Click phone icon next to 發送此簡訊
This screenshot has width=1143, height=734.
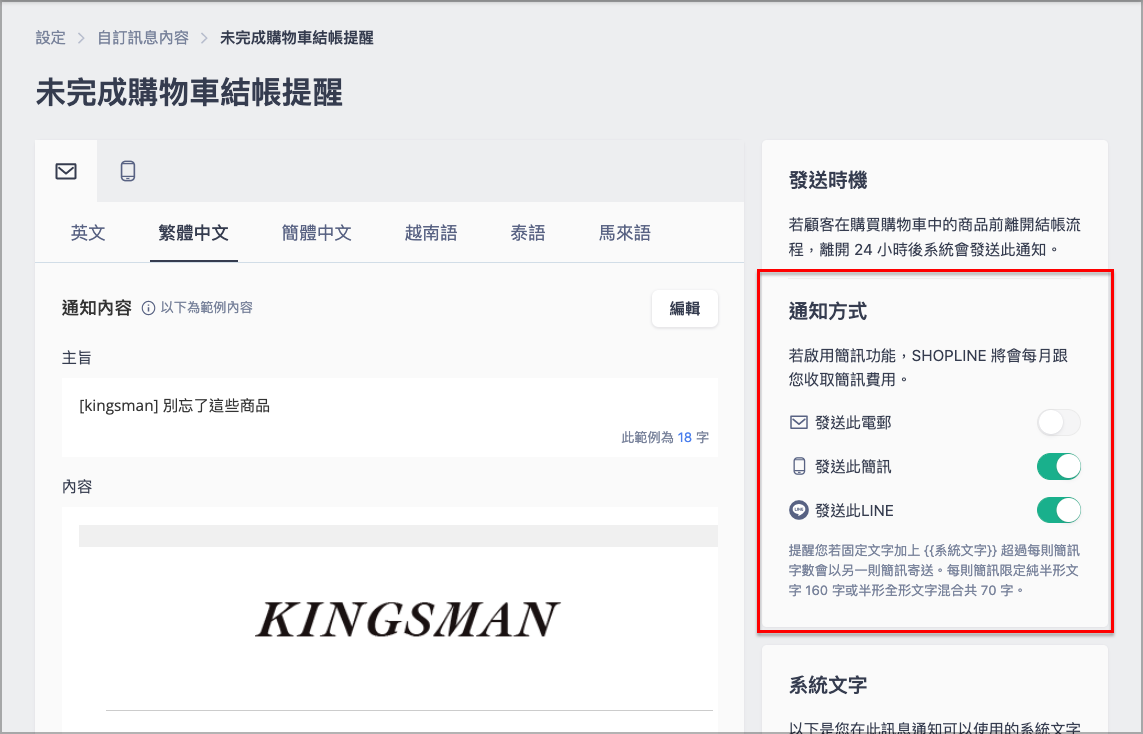pos(799,466)
